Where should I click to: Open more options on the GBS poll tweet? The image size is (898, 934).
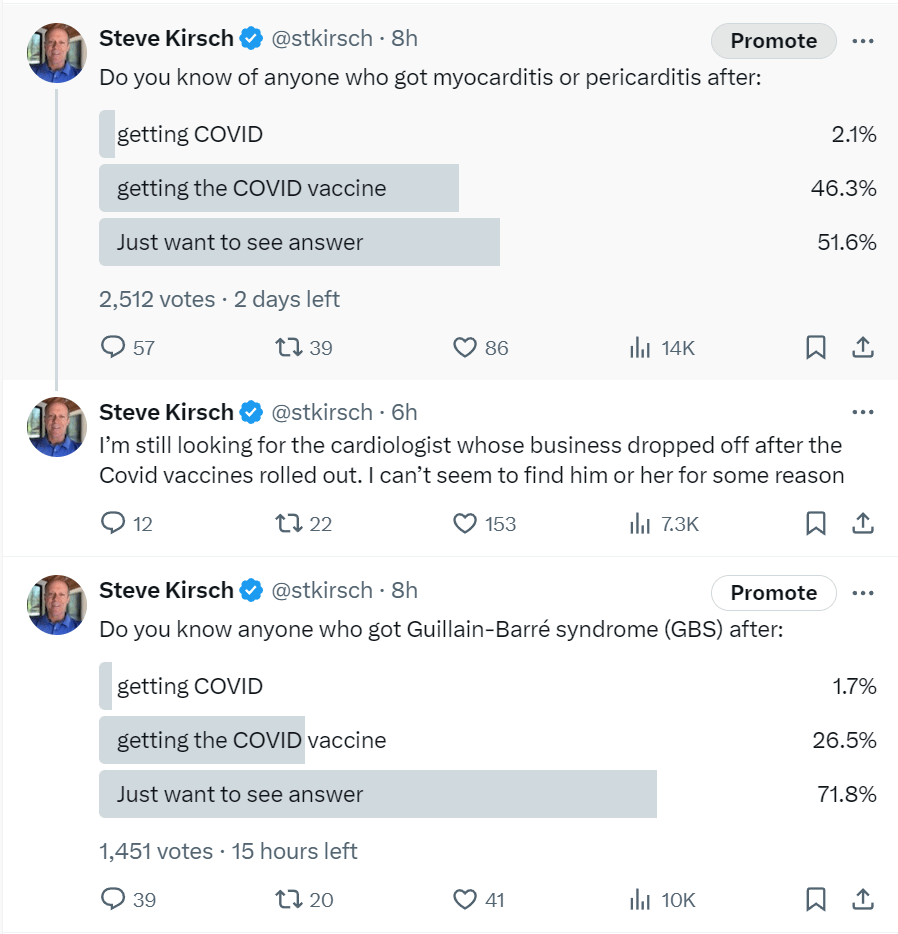pos(863,593)
